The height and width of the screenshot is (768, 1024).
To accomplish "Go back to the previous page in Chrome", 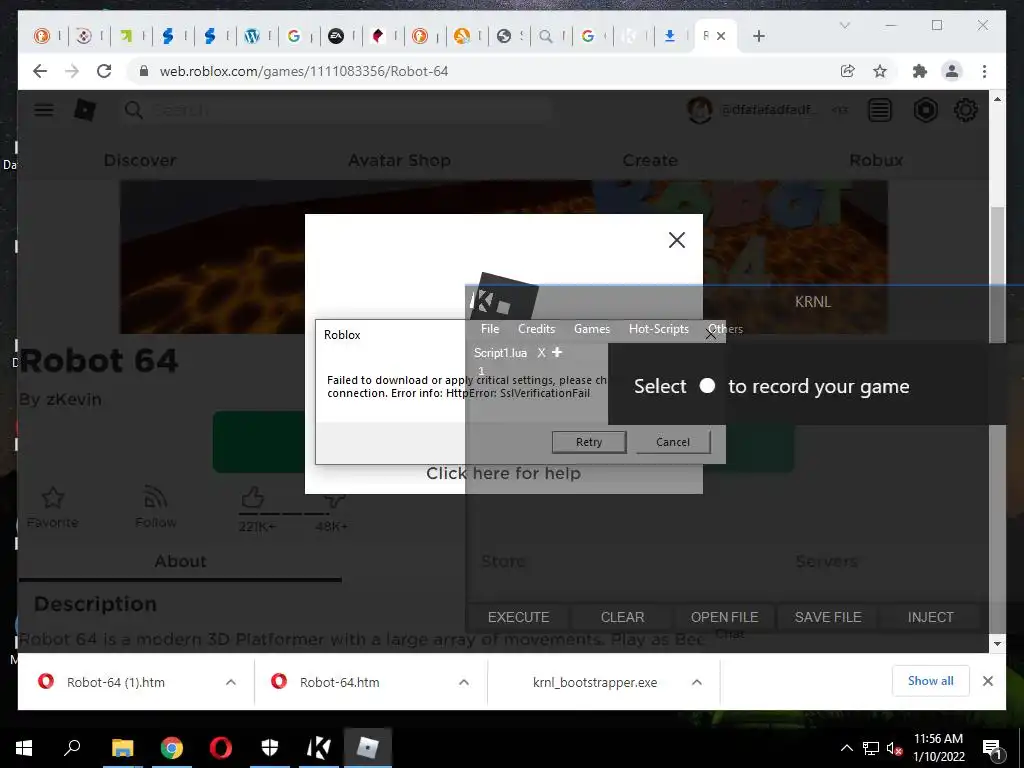I will pyautogui.click(x=40, y=71).
